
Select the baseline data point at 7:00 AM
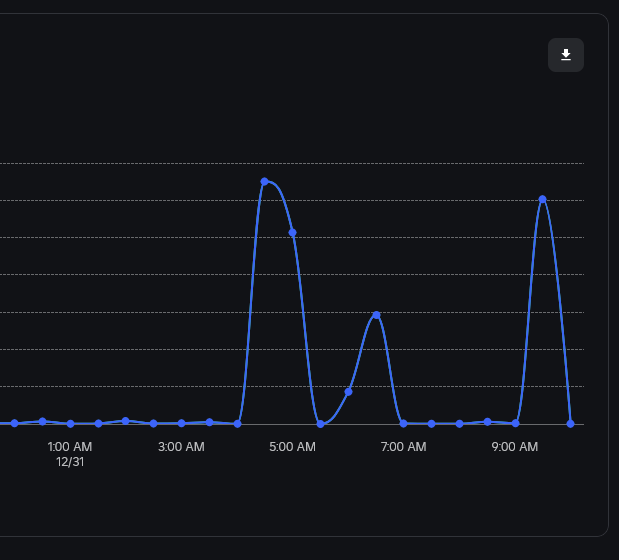point(403,423)
